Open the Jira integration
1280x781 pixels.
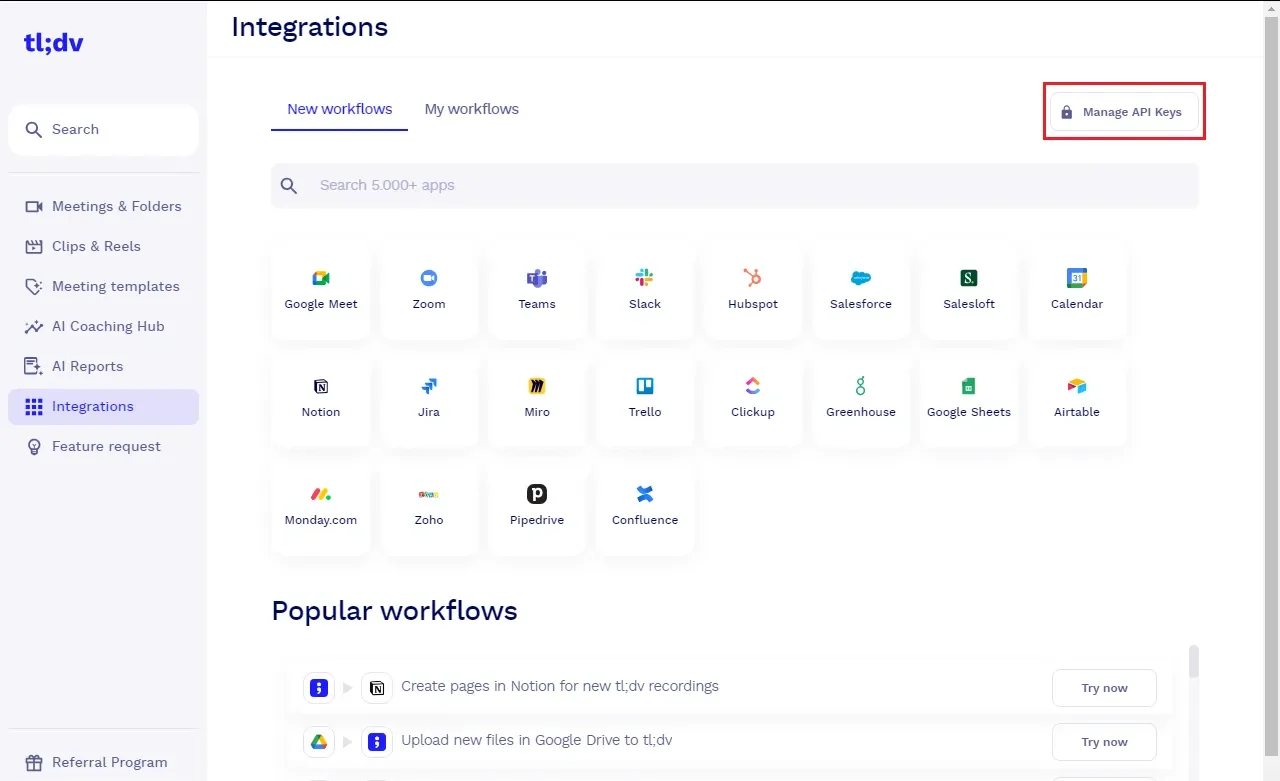[x=429, y=398]
